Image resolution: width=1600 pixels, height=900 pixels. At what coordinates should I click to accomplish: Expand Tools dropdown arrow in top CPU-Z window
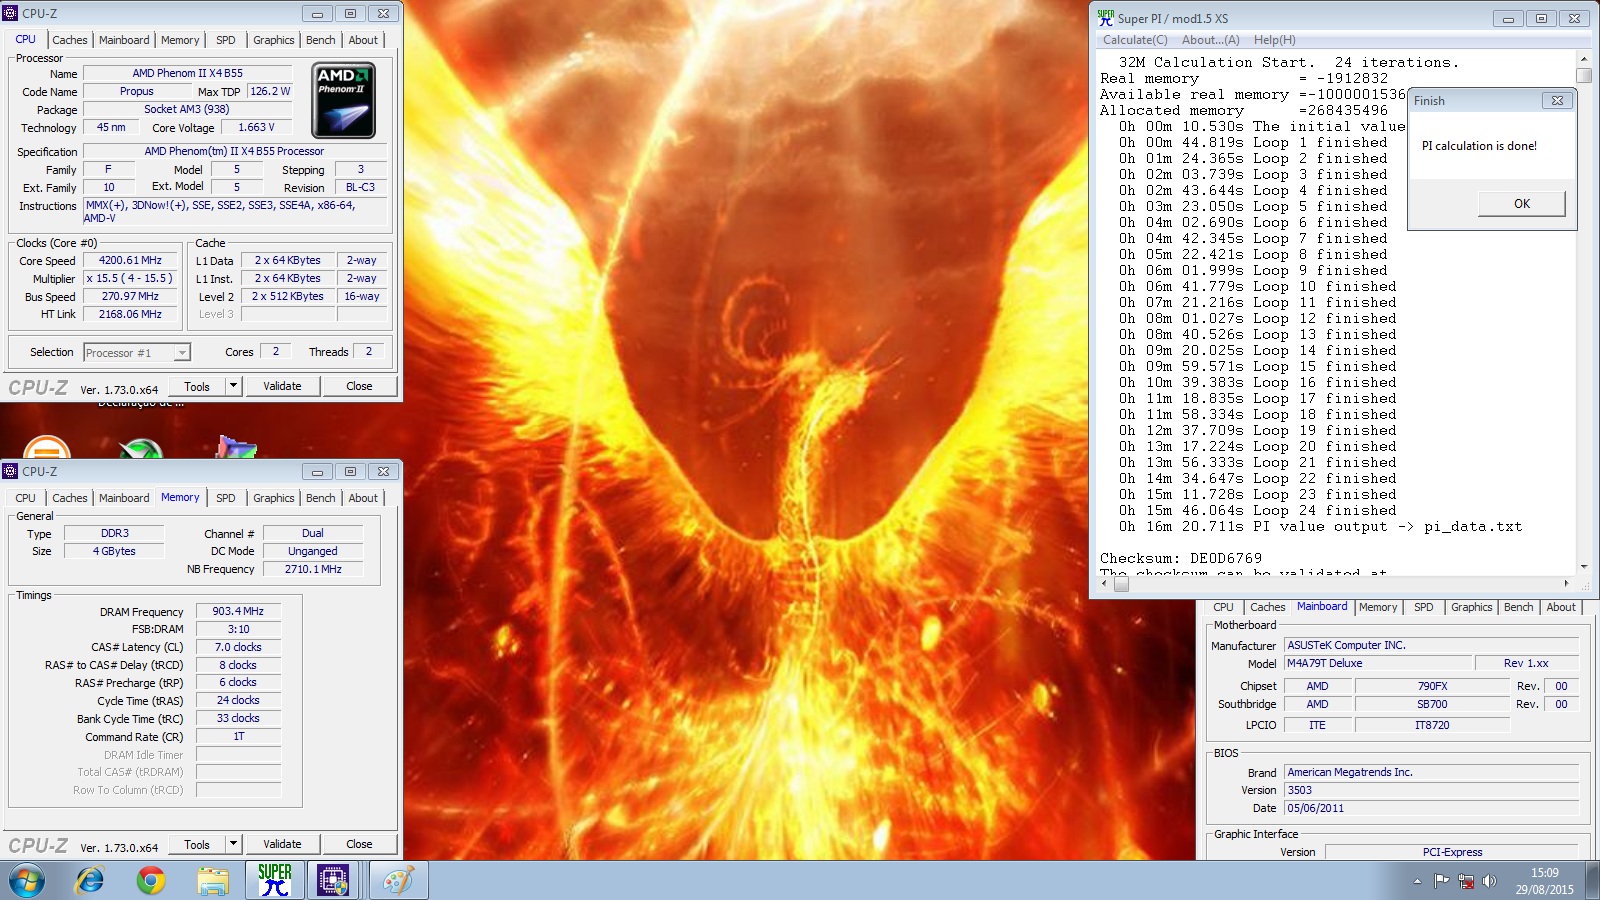(233, 386)
